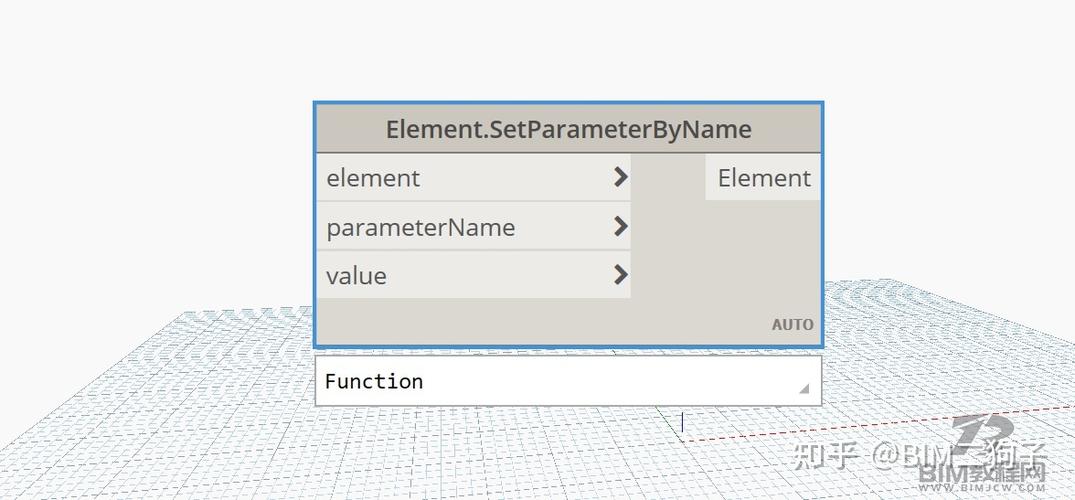This screenshot has height=500, width=1075.
Task: Click the preview bubble corner triangle icon
Action: tap(803, 389)
